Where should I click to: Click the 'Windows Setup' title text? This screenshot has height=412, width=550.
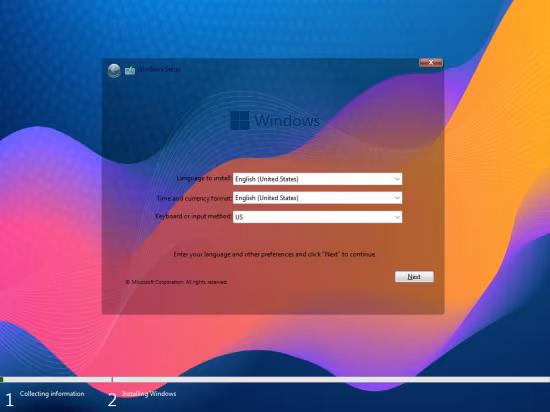tap(159, 69)
